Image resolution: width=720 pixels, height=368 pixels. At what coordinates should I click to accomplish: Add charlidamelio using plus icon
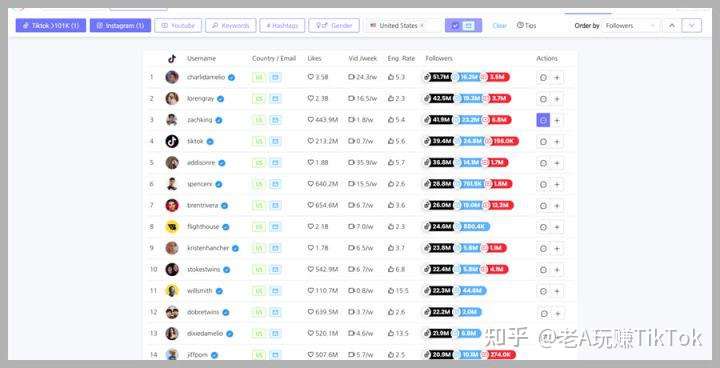click(557, 78)
